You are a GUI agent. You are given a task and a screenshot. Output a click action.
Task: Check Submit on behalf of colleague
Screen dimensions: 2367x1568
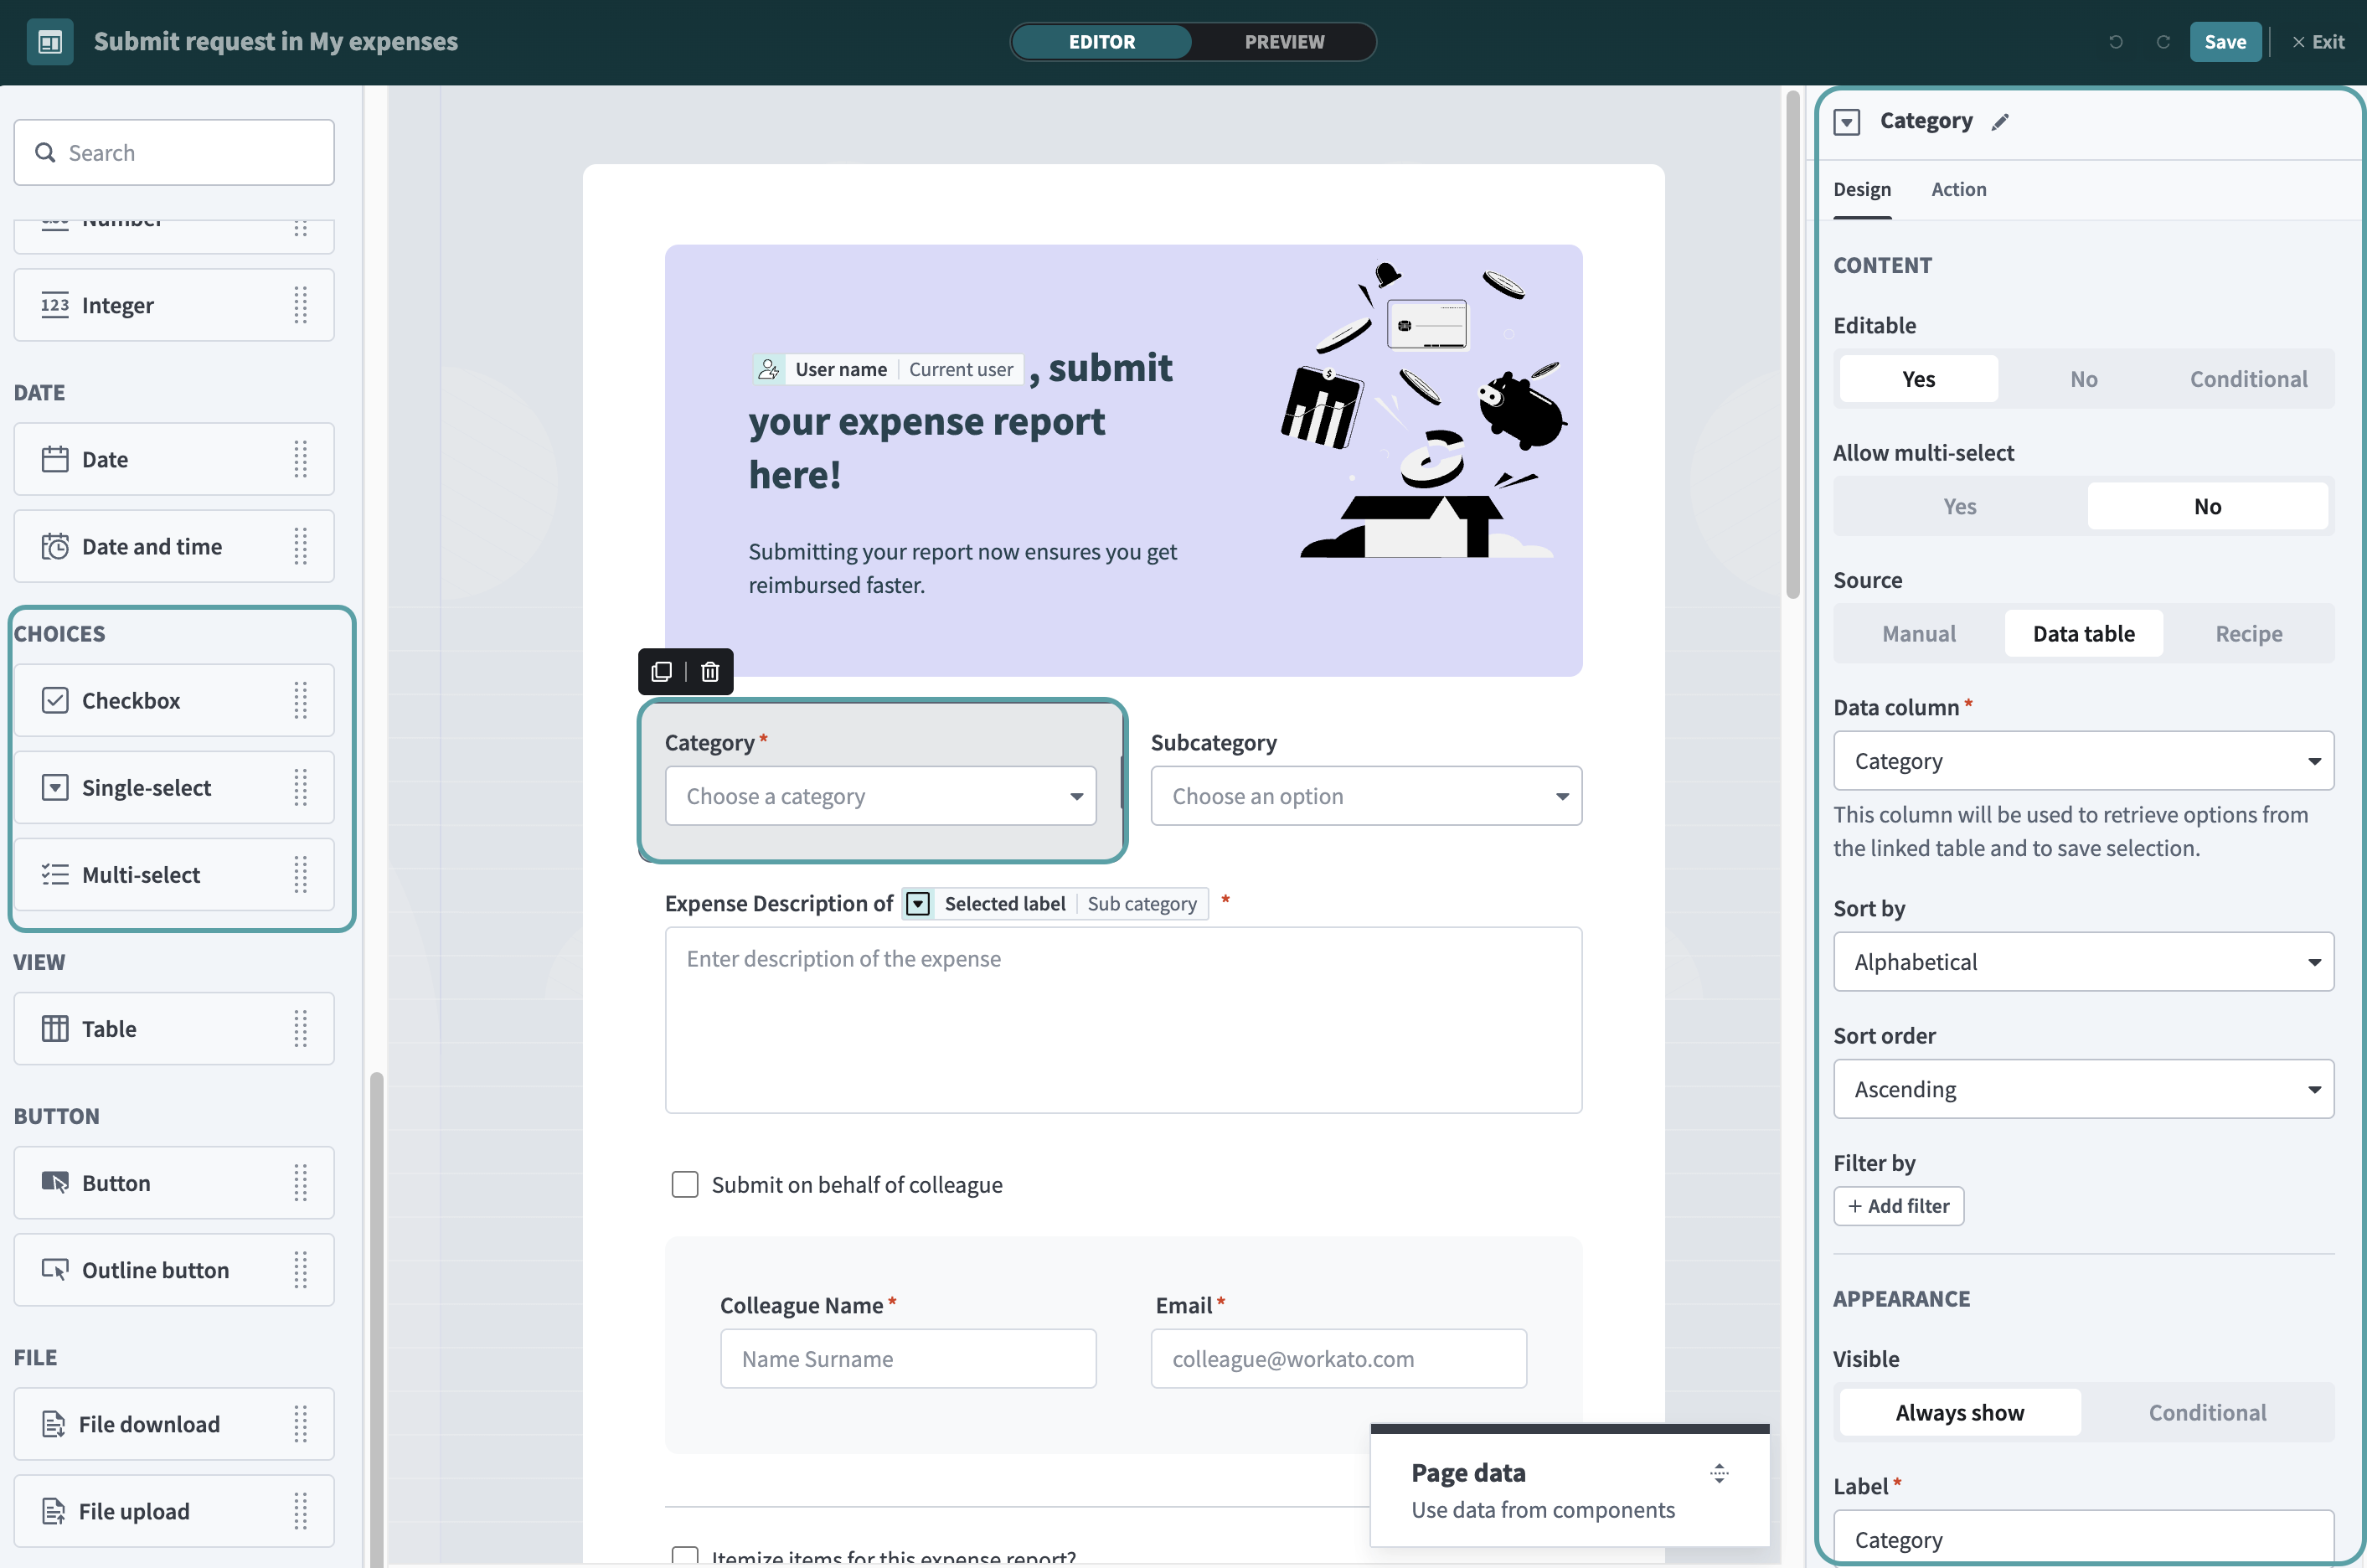pos(685,1185)
